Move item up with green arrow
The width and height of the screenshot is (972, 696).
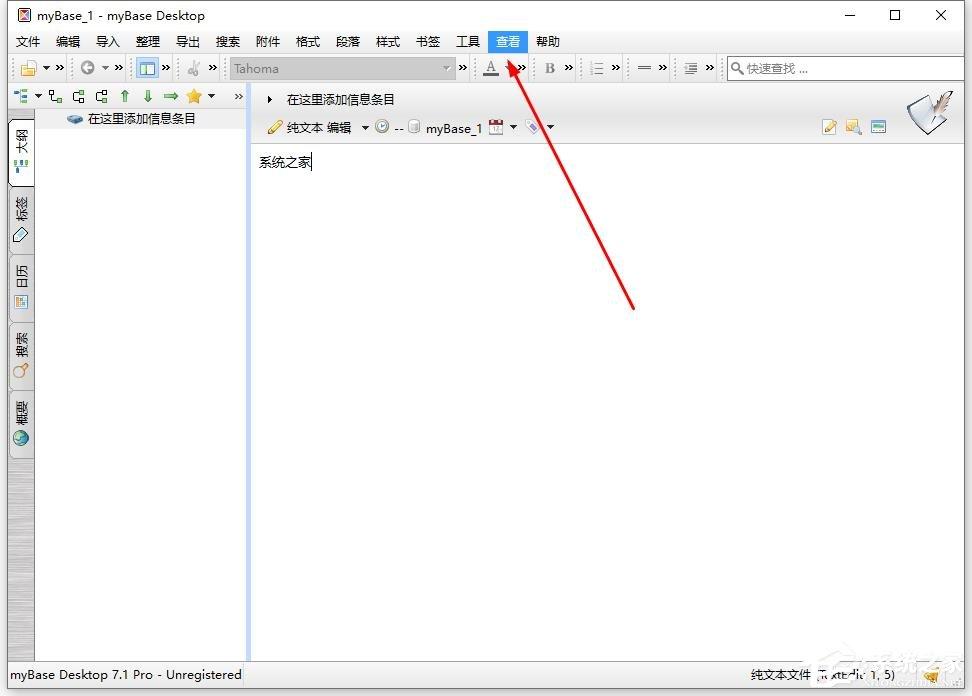pyautogui.click(x=125, y=96)
